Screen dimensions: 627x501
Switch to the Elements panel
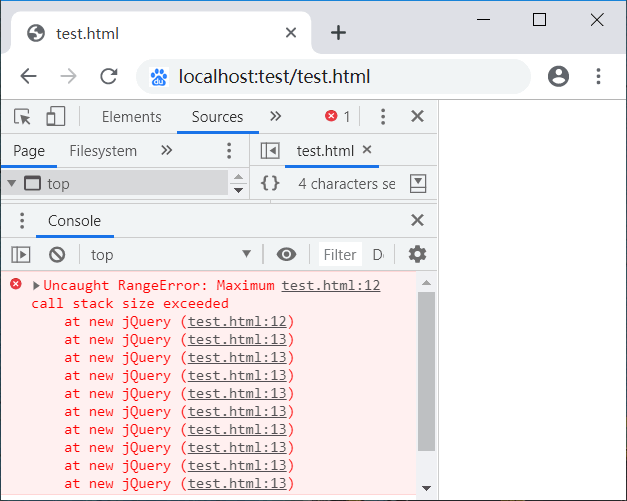click(x=132, y=117)
